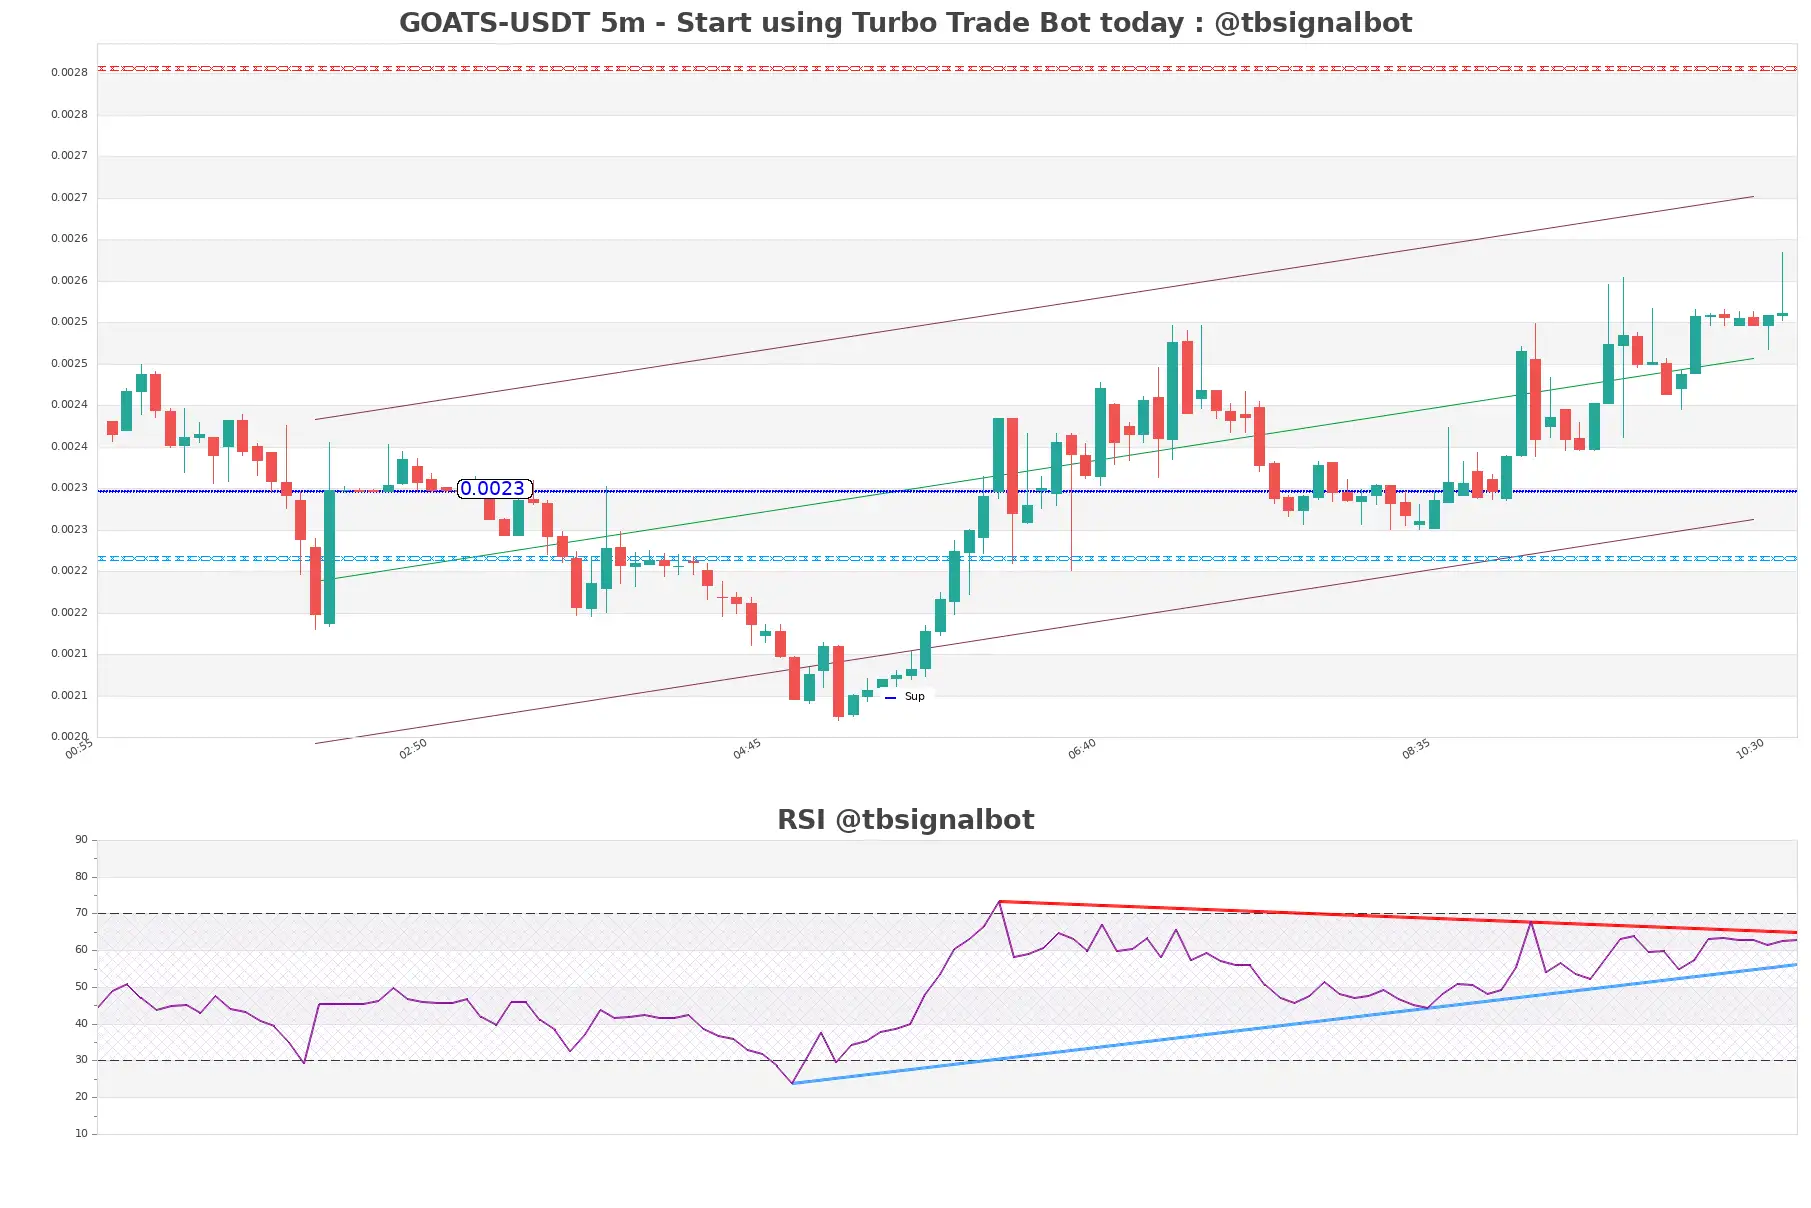Click the red descending RSI trendline
The image size is (1811, 1208).
pos(1398,917)
